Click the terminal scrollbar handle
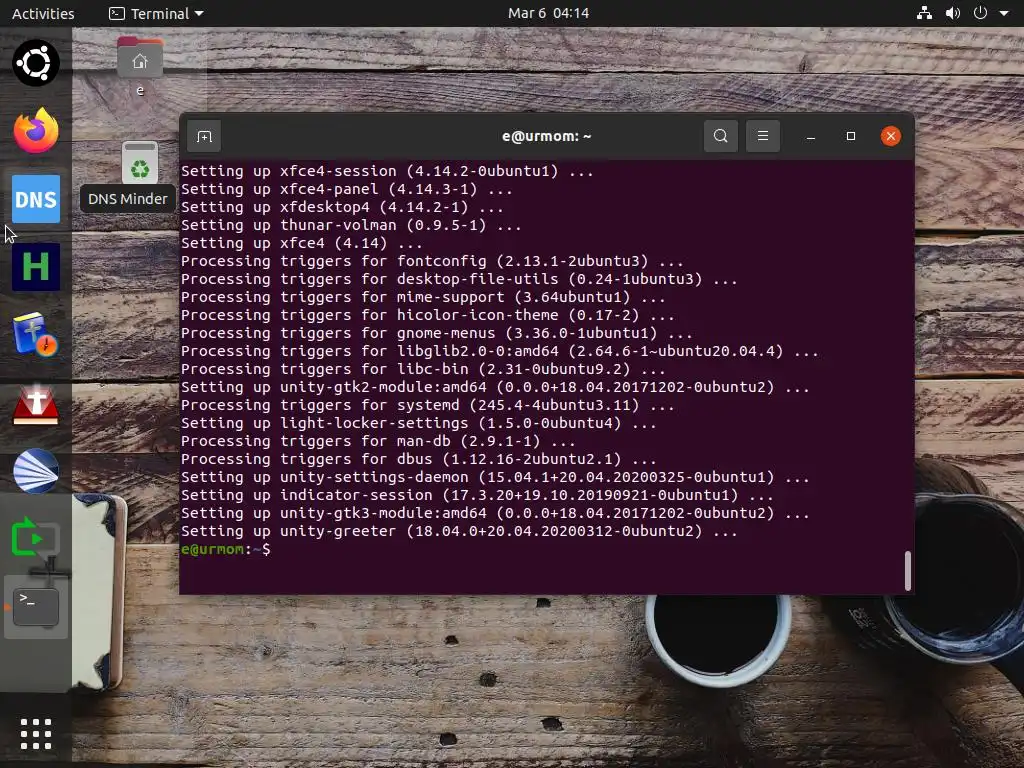This screenshot has width=1024, height=768. [907, 571]
